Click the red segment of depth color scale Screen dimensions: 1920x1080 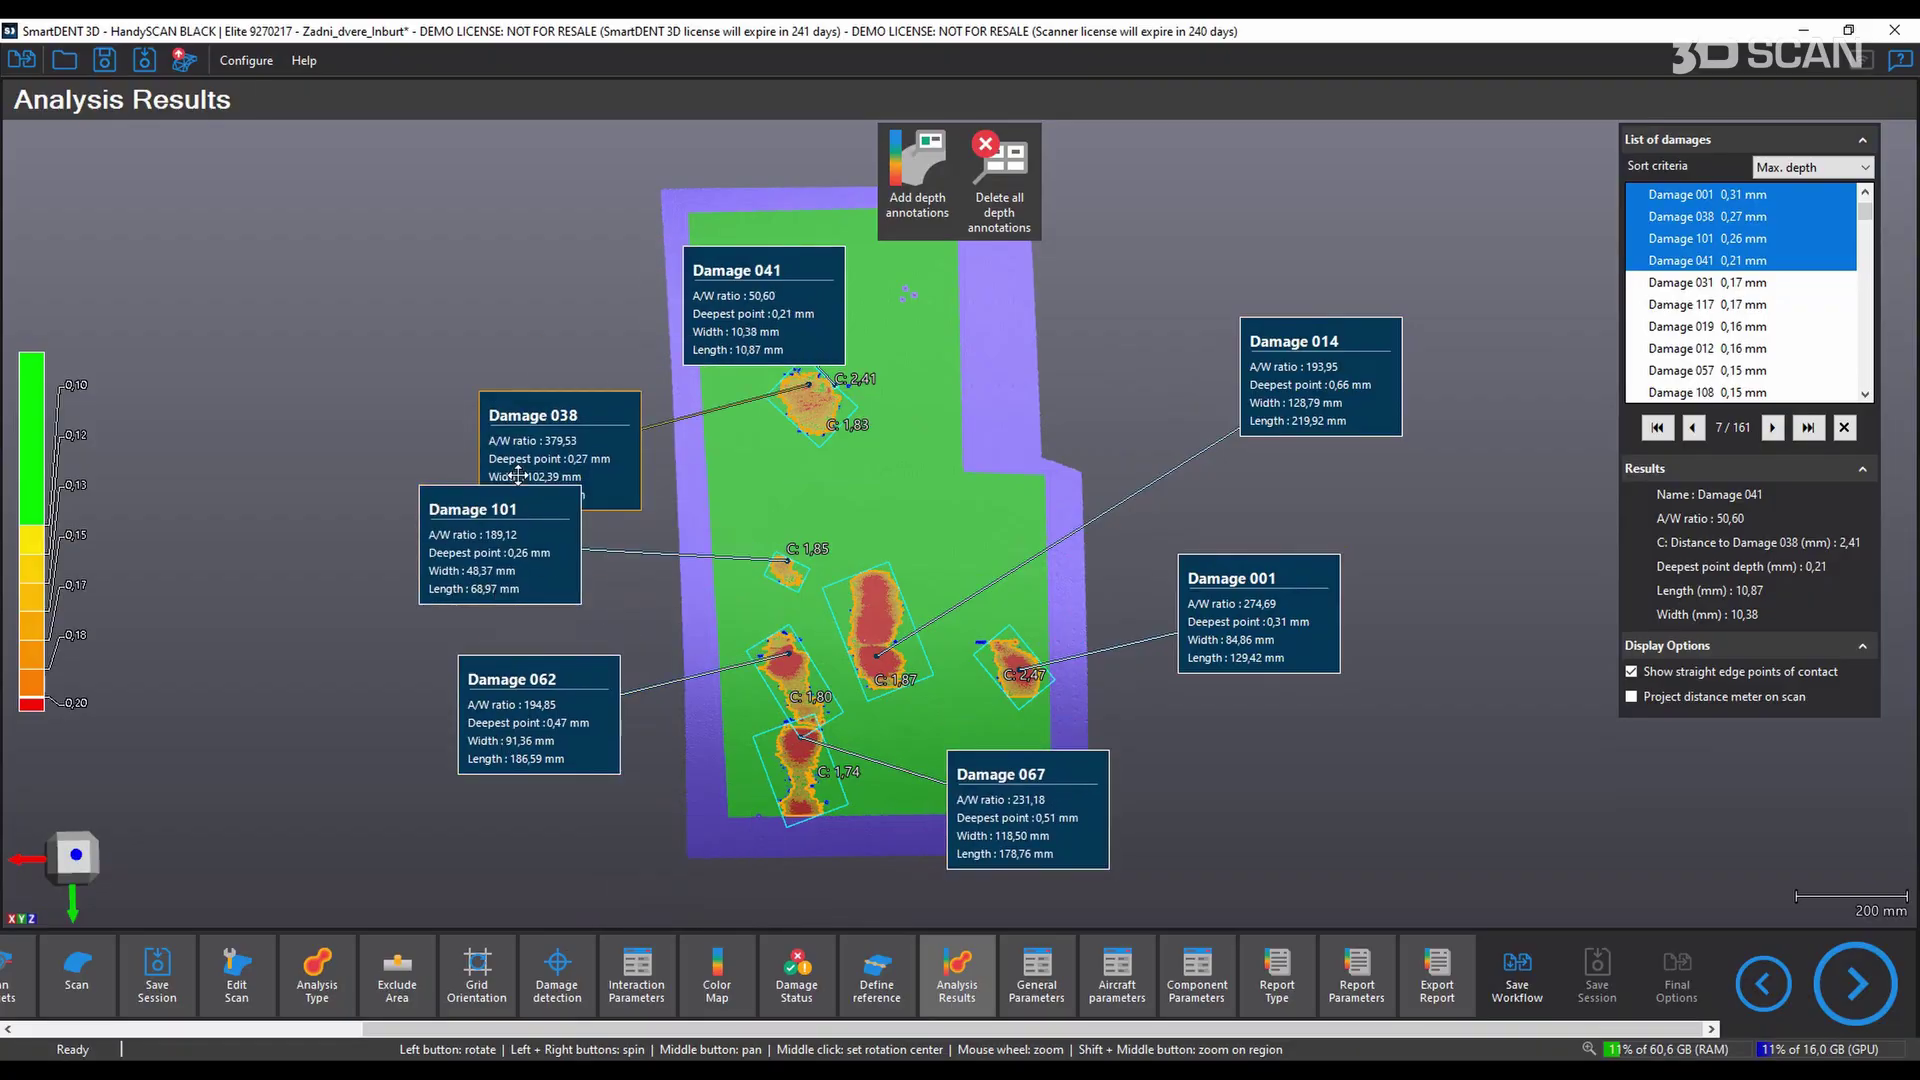coord(31,704)
